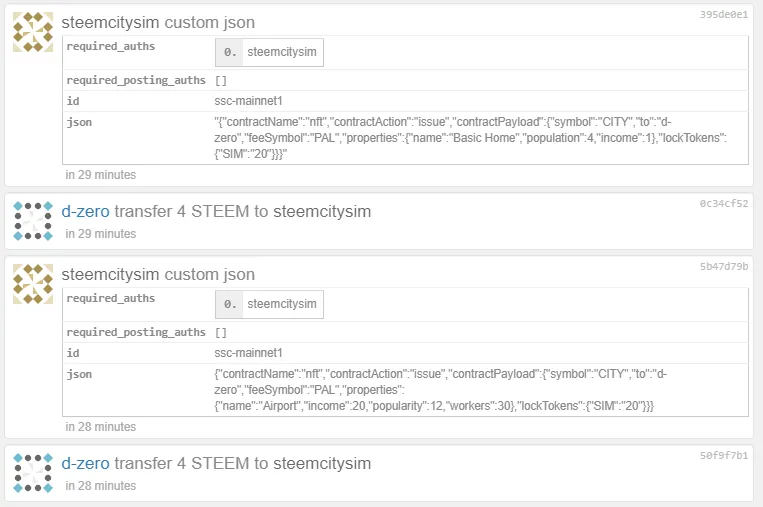Image resolution: width=763 pixels, height=507 pixels.
Task: Select the steemcitysim required_auths entry in the first operation
Action: [270, 52]
